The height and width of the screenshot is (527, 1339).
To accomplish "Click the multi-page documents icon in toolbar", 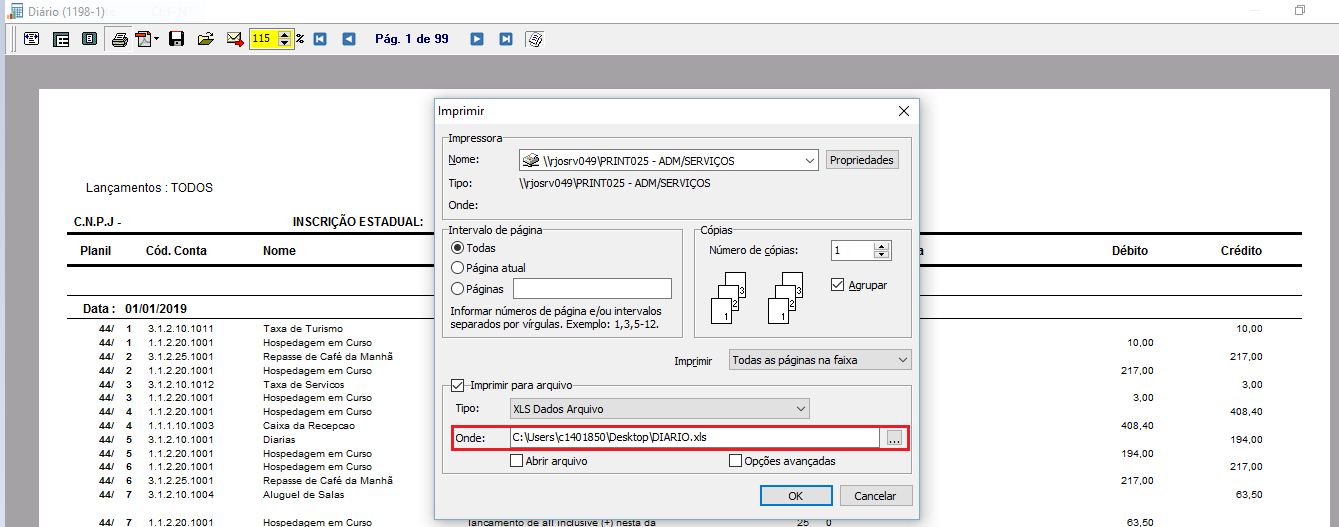I will pyautogui.click(x=535, y=39).
